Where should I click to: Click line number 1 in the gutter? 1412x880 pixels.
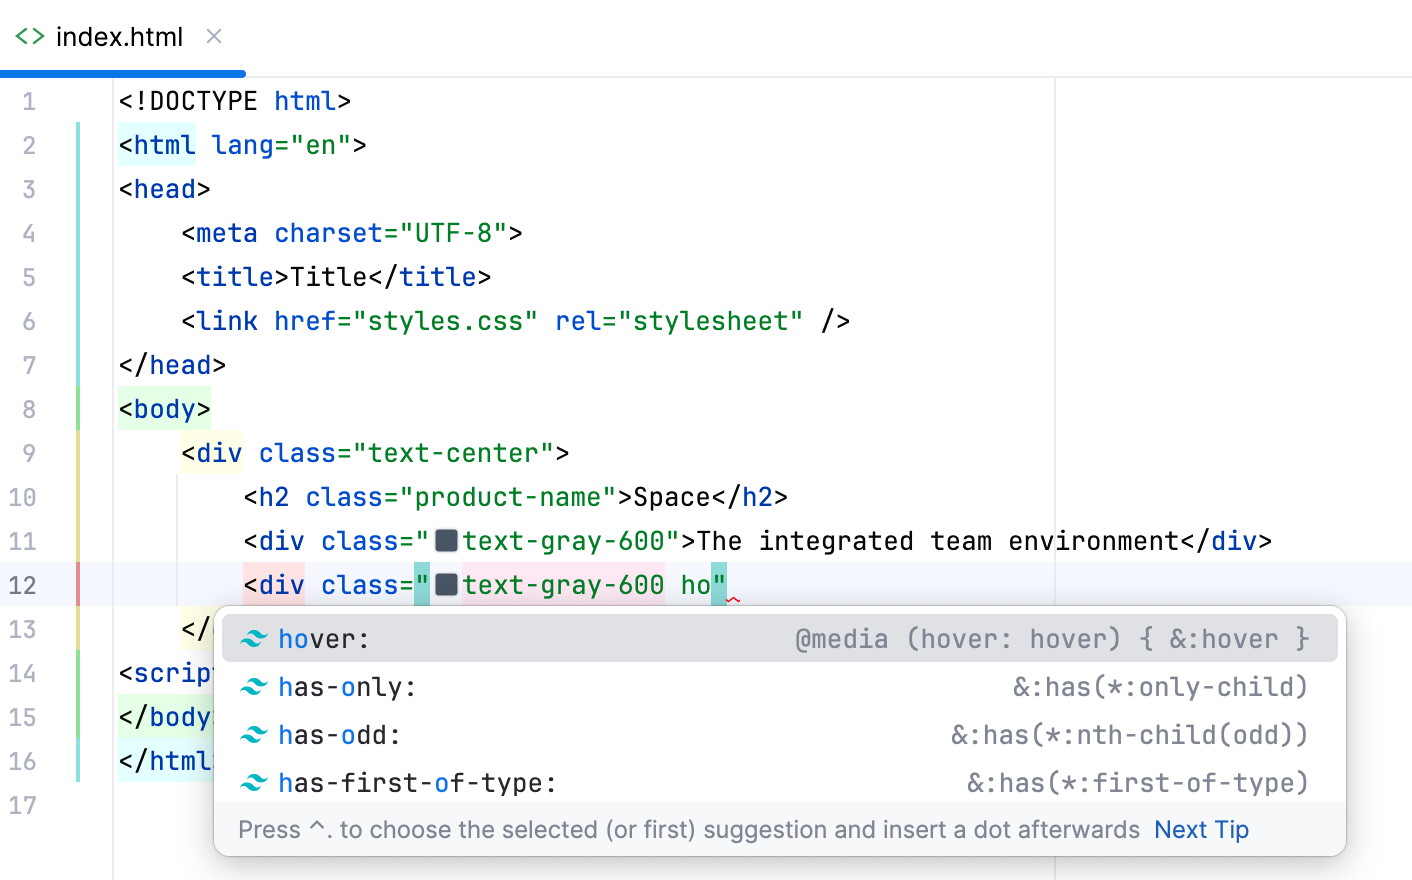[29, 100]
